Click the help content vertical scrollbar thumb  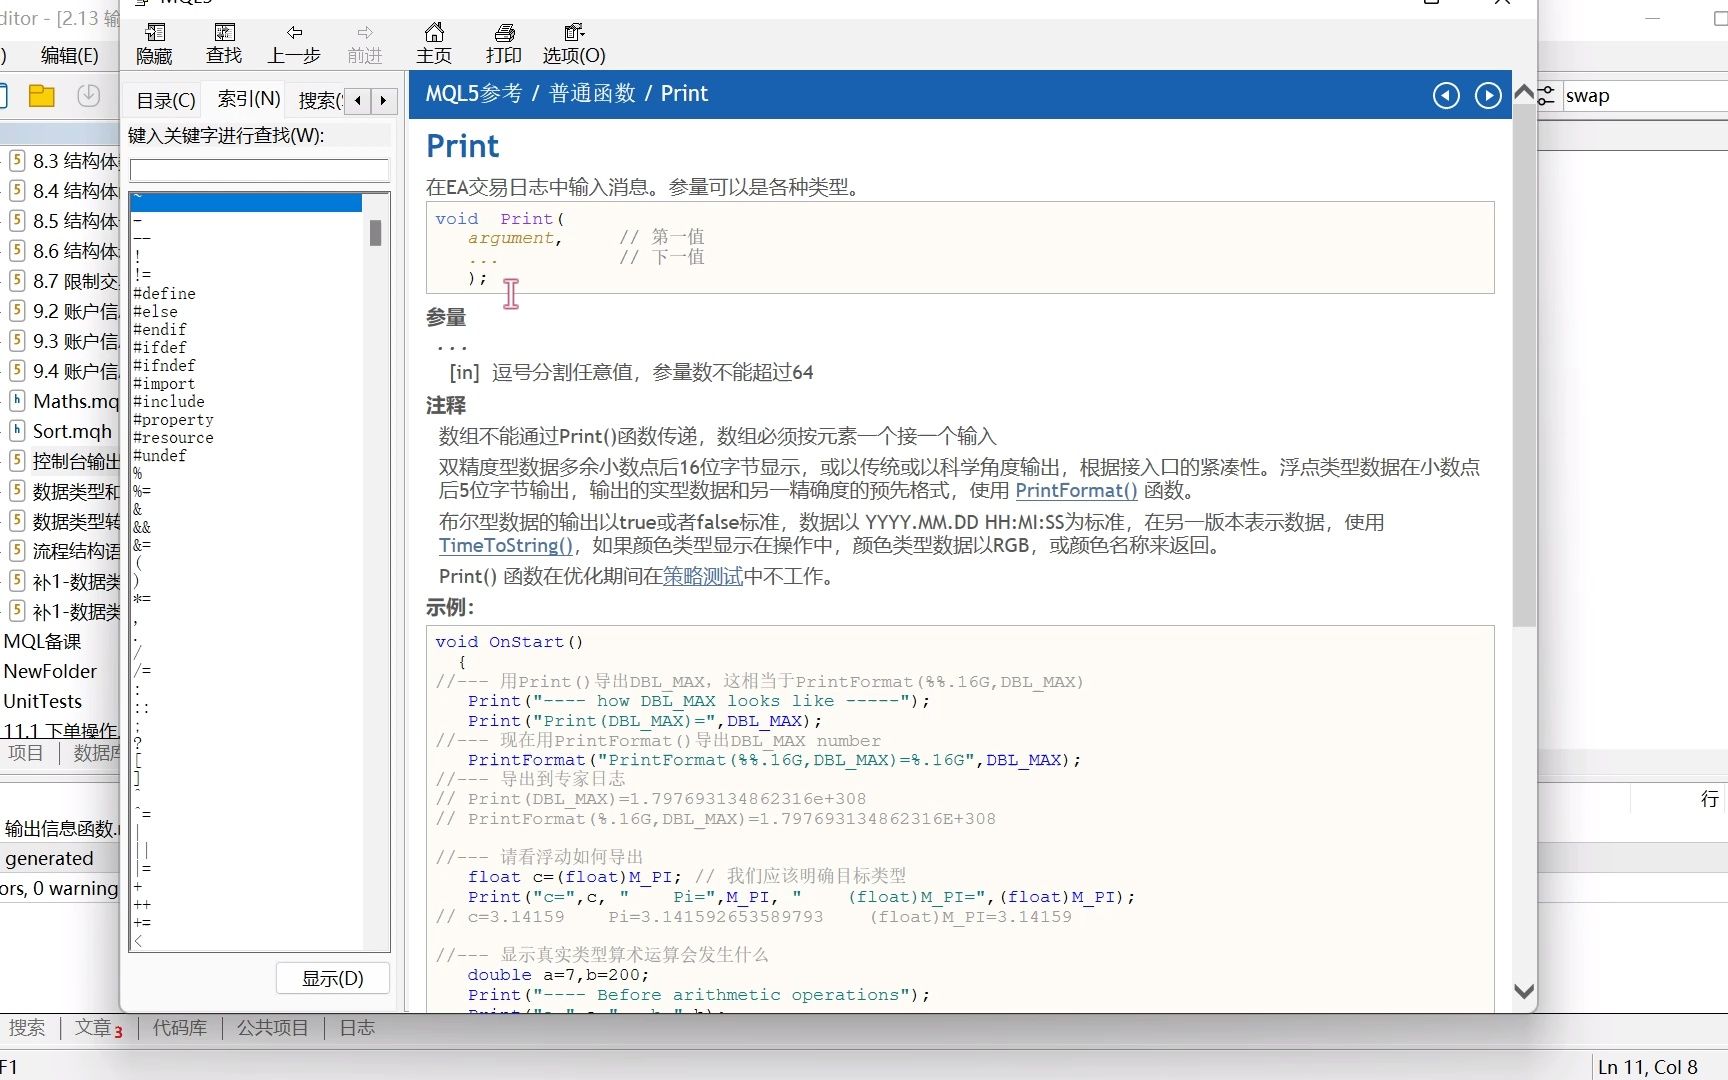point(1523,365)
